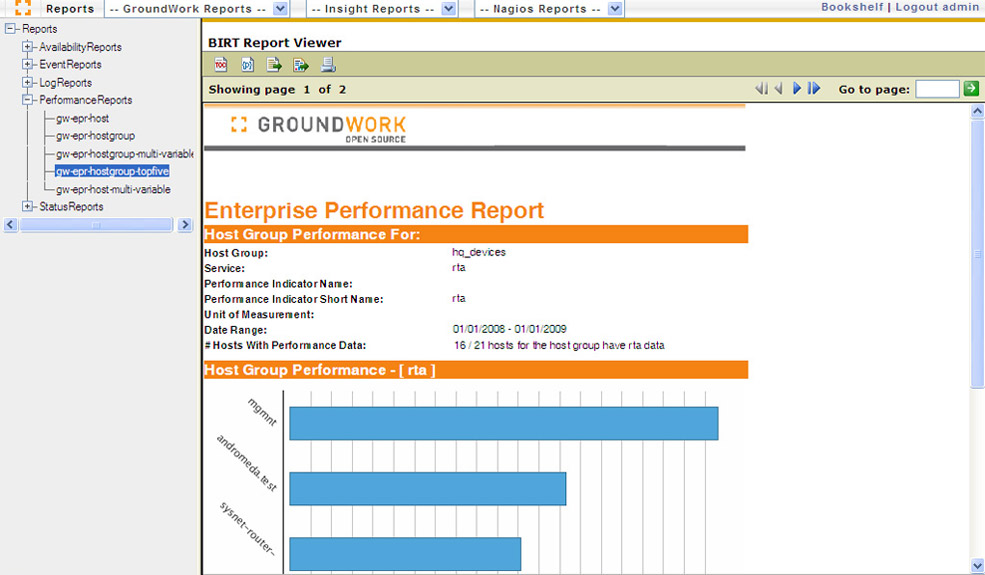
Task: Click AvailabilityReports label in tree
Action: point(80,47)
